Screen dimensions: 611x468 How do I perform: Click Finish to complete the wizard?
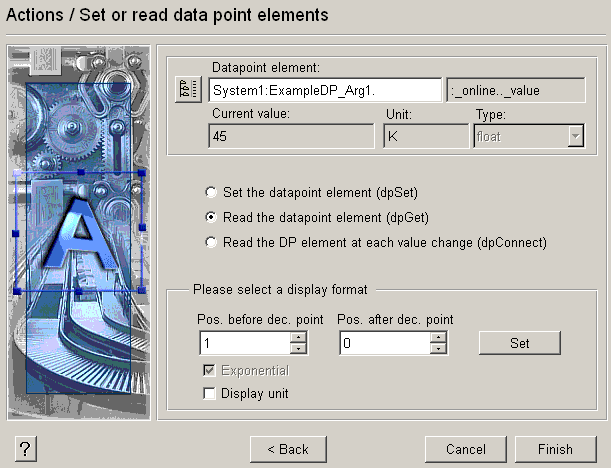pos(554,449)
